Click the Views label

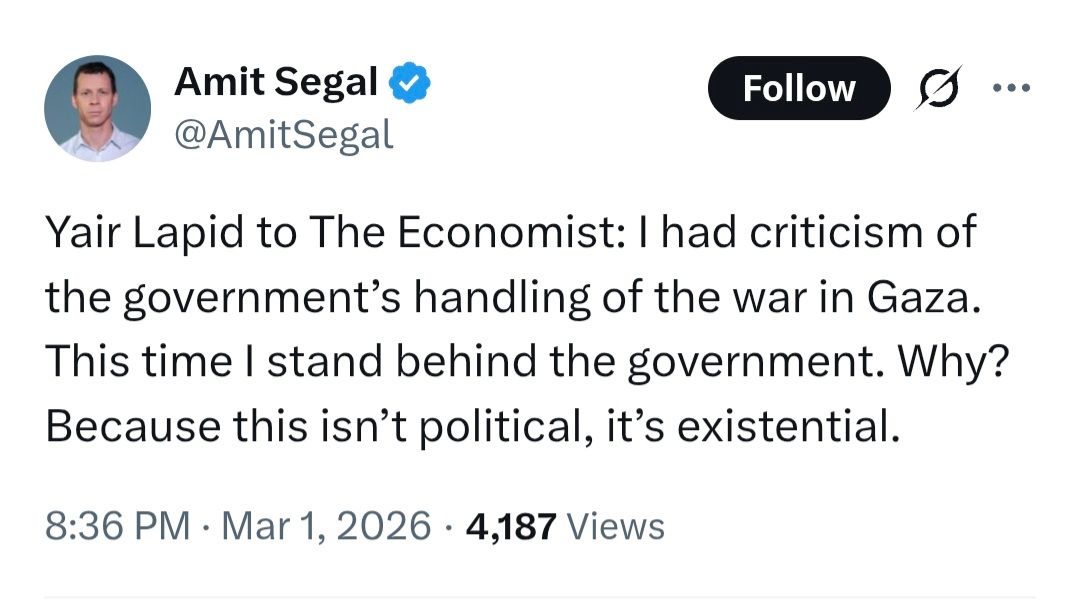pos(615,525)
